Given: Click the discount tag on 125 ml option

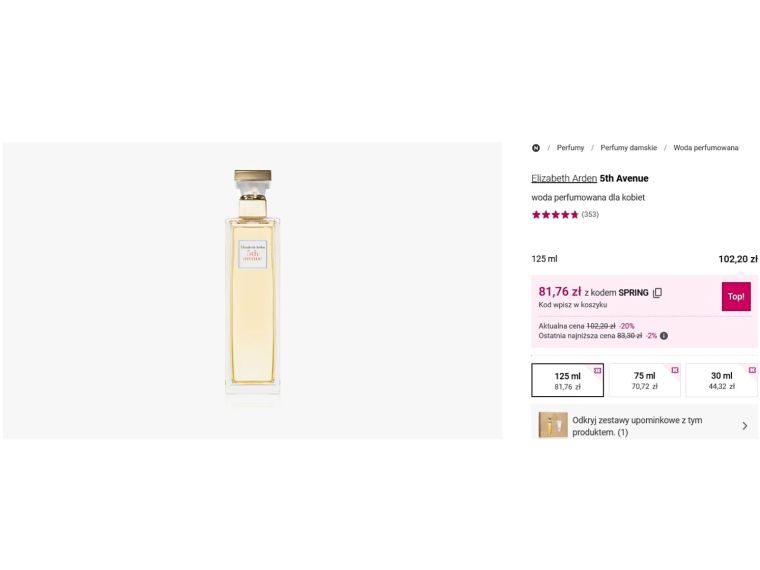Looking at the screenshot, I should point(598,370).
